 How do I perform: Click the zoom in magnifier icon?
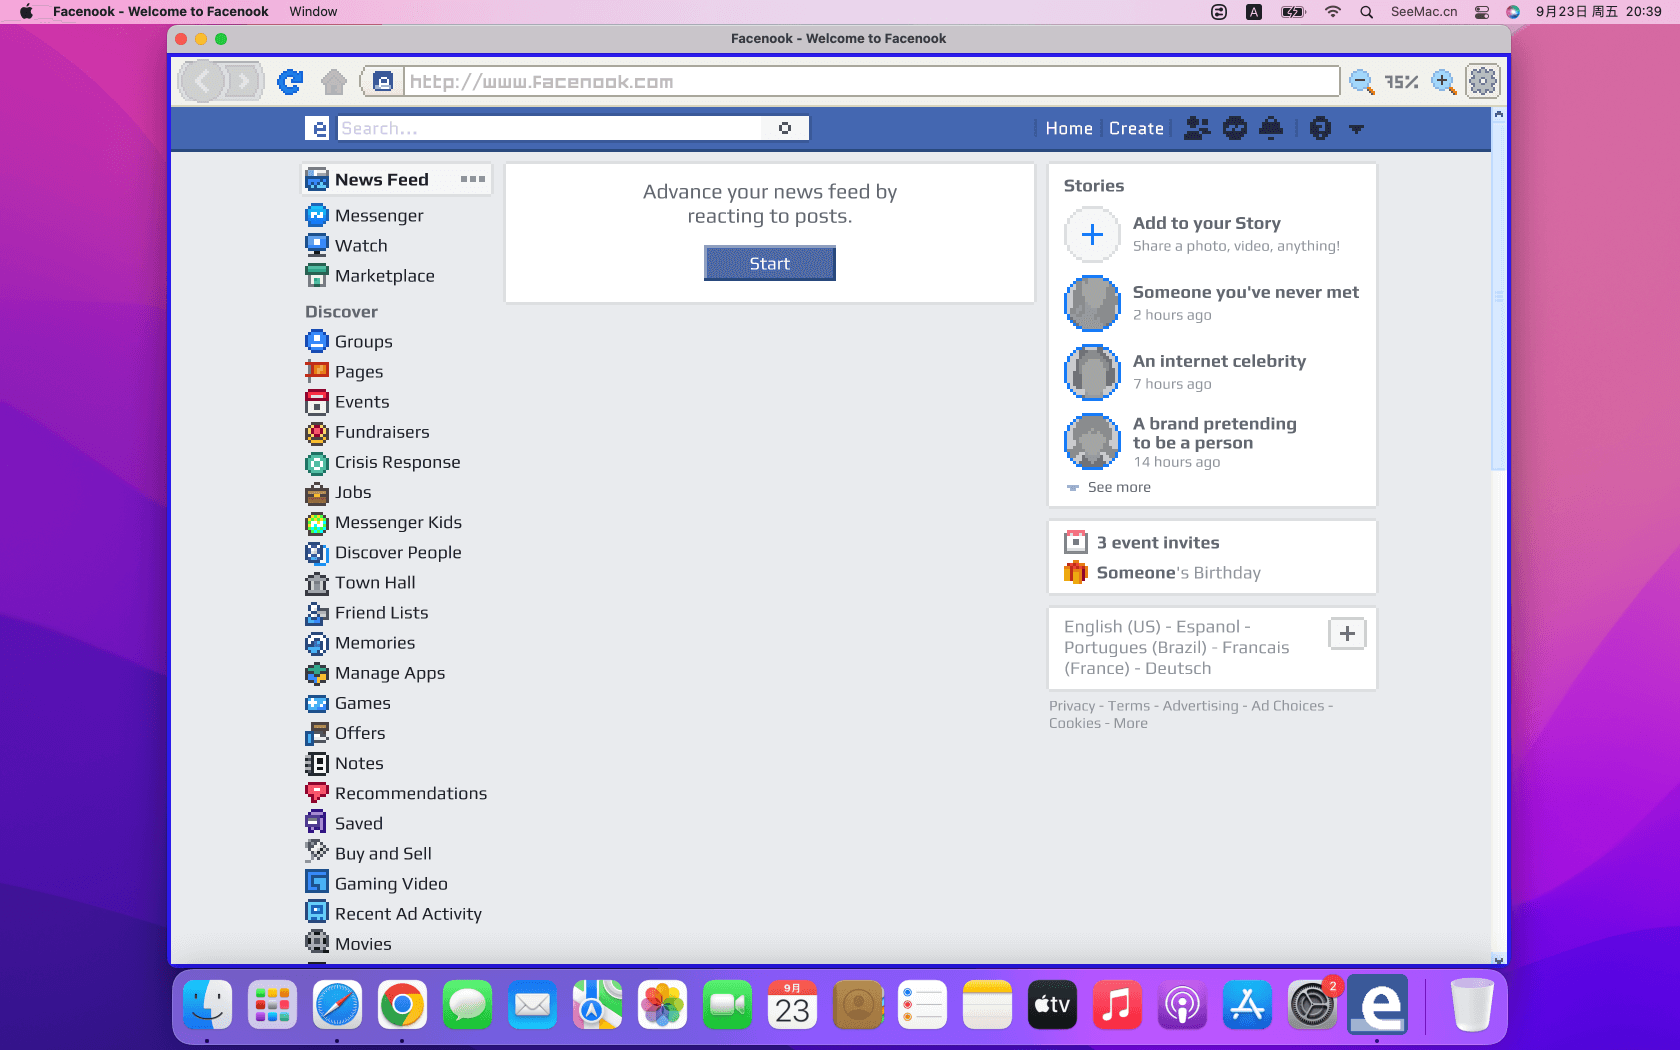[x=1443, y=82]
